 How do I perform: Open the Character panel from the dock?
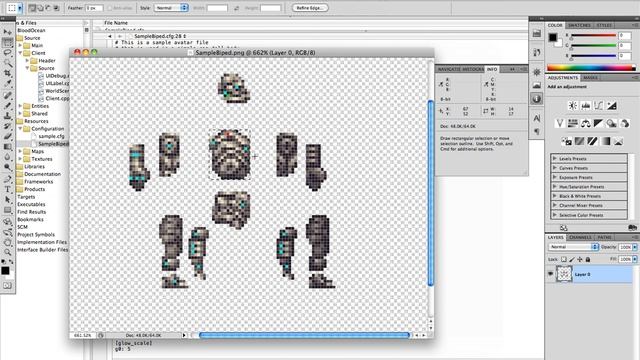click(537, 118)
